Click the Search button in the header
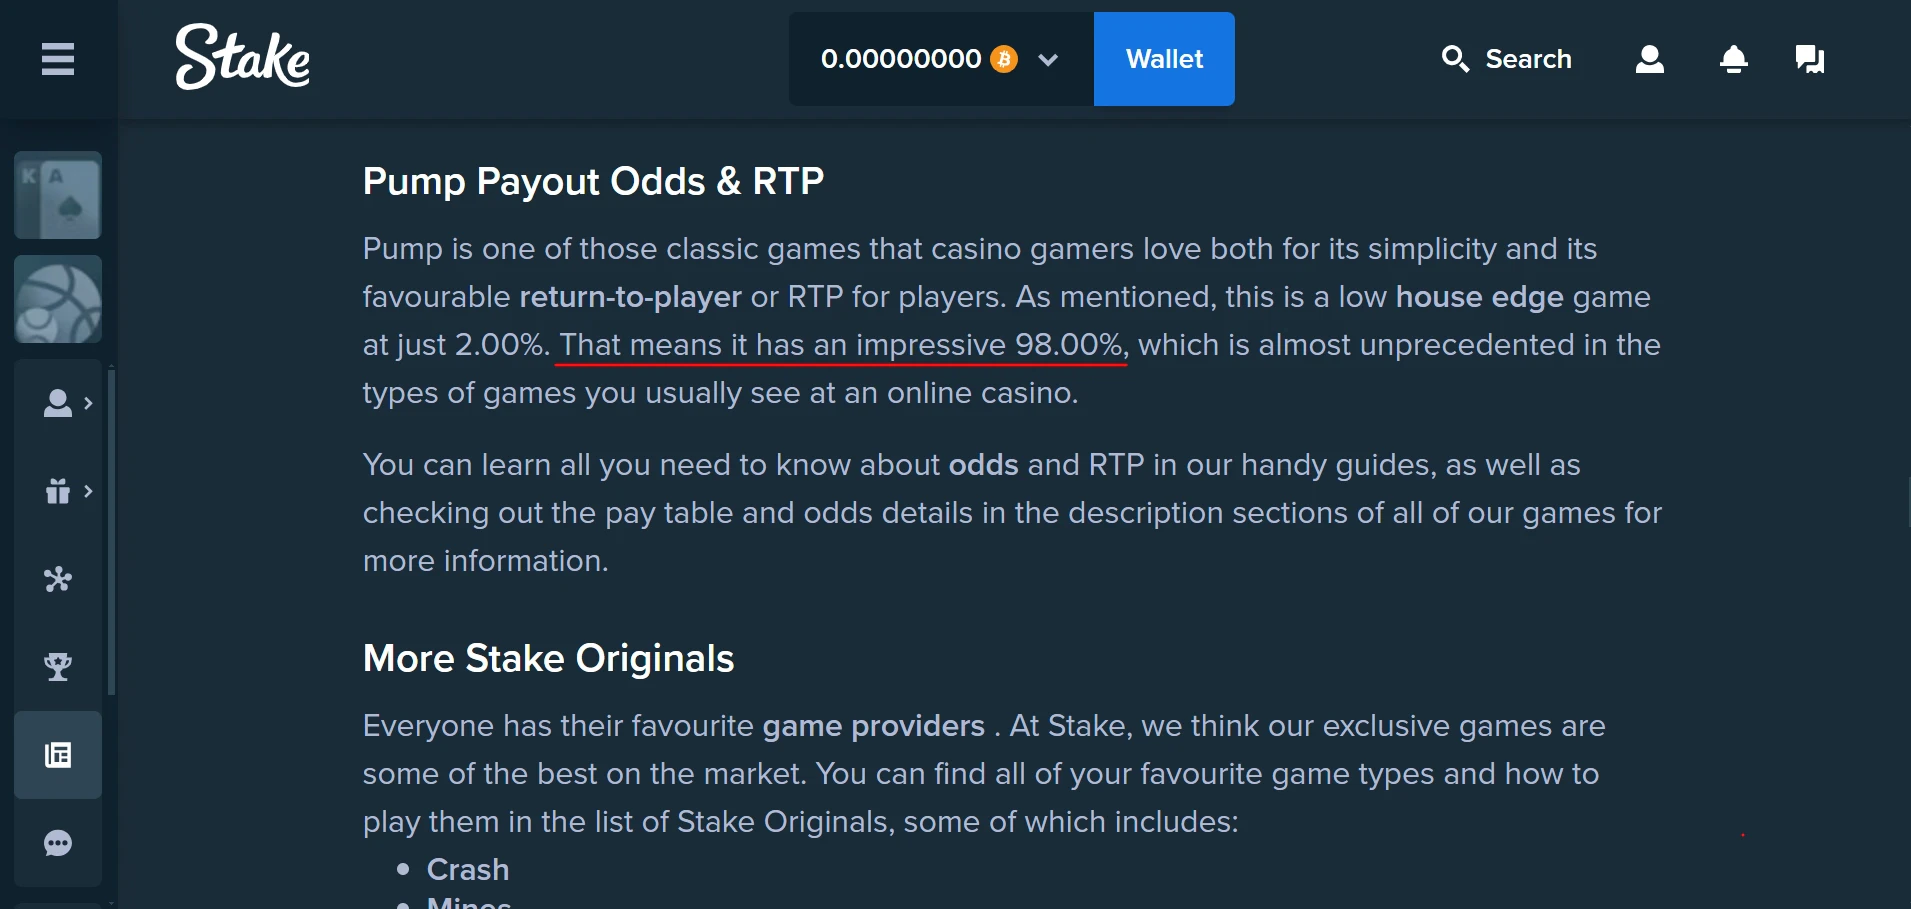Image resolution: width=1911 pixels, height=909 pixels. point(1507,59)
